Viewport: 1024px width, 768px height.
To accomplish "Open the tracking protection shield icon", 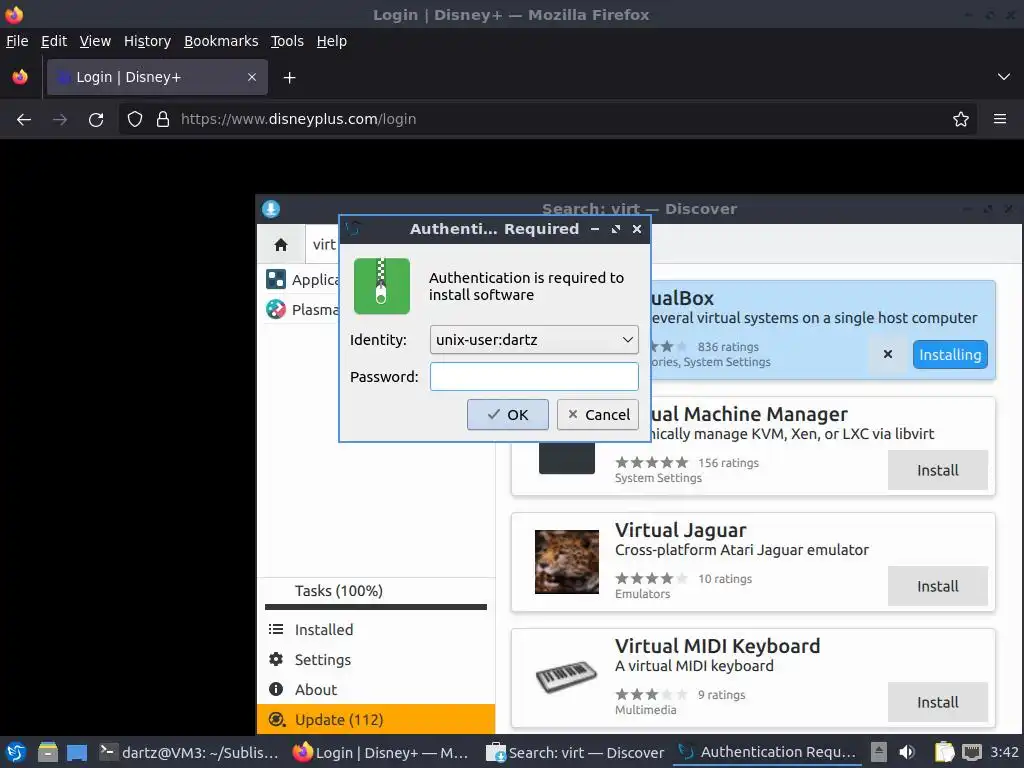I will (135, 120).
